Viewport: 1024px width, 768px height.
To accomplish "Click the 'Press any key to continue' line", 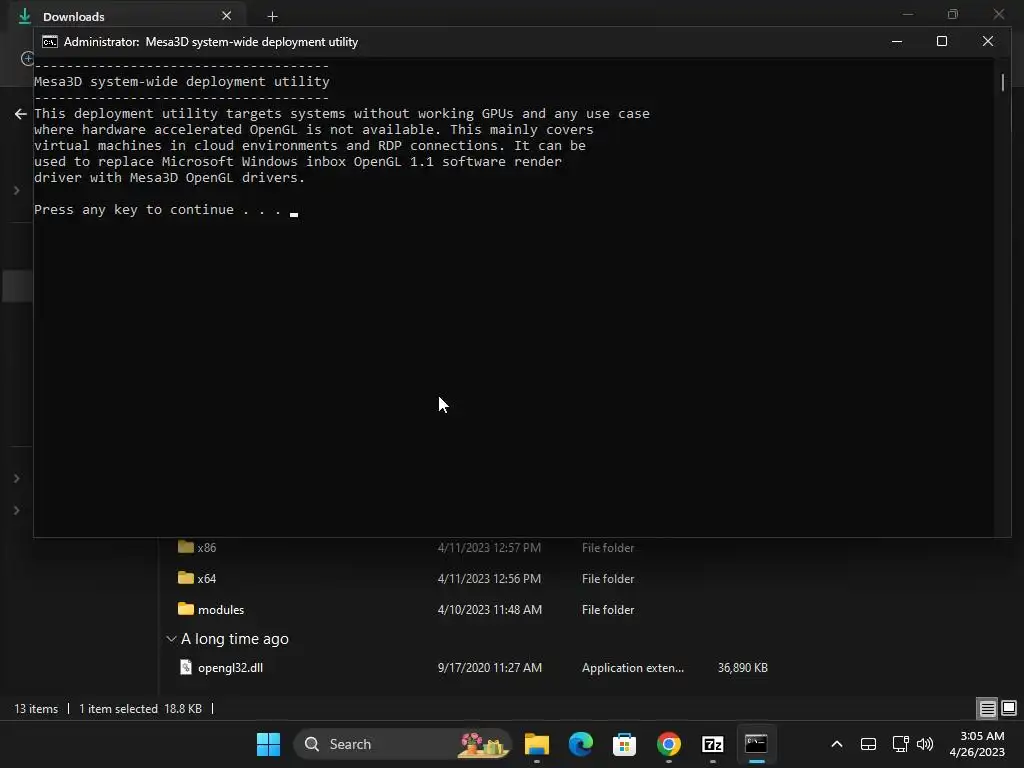I will (x=167, y=210).
